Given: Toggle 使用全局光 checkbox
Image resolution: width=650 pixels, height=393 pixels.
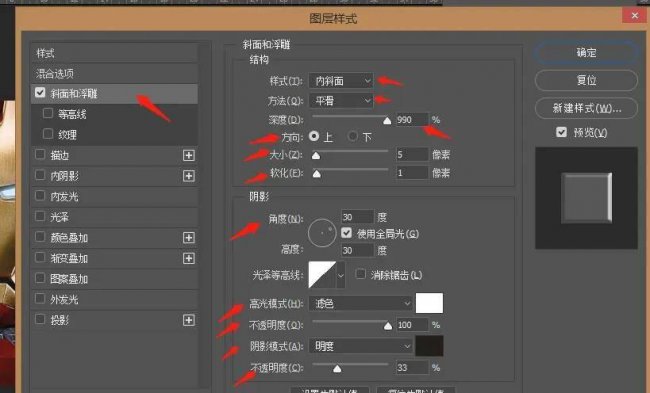Looking at the screenshot, I should point(347,233).
